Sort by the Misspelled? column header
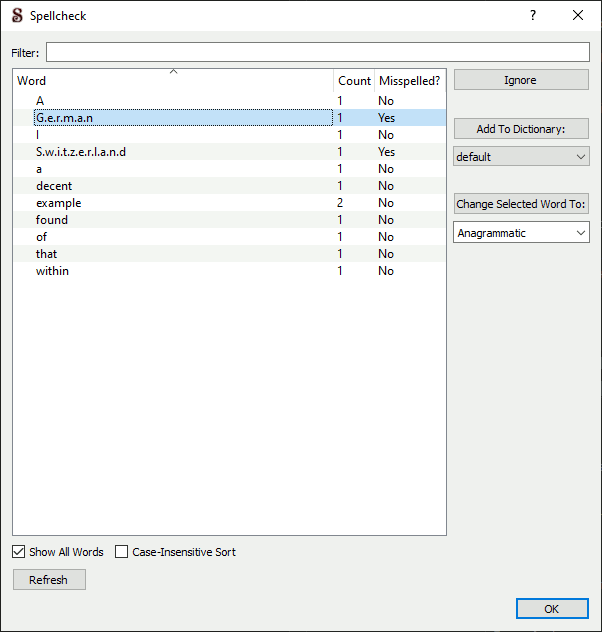Screen dimensions: 602x632 click(x=409, y=81)
